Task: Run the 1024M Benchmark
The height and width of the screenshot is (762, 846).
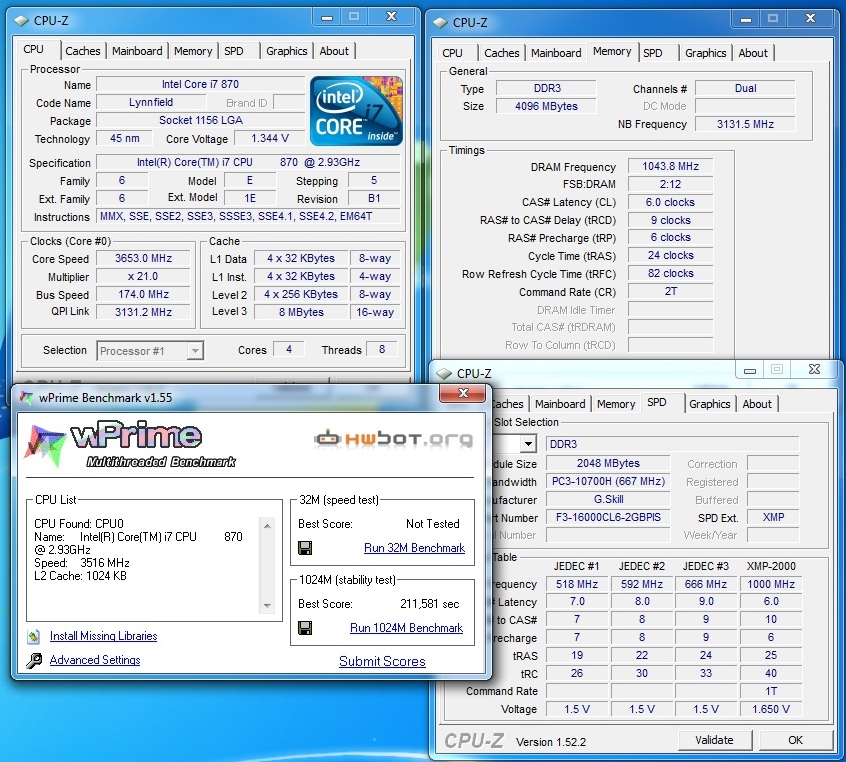Action: (406, 628)
